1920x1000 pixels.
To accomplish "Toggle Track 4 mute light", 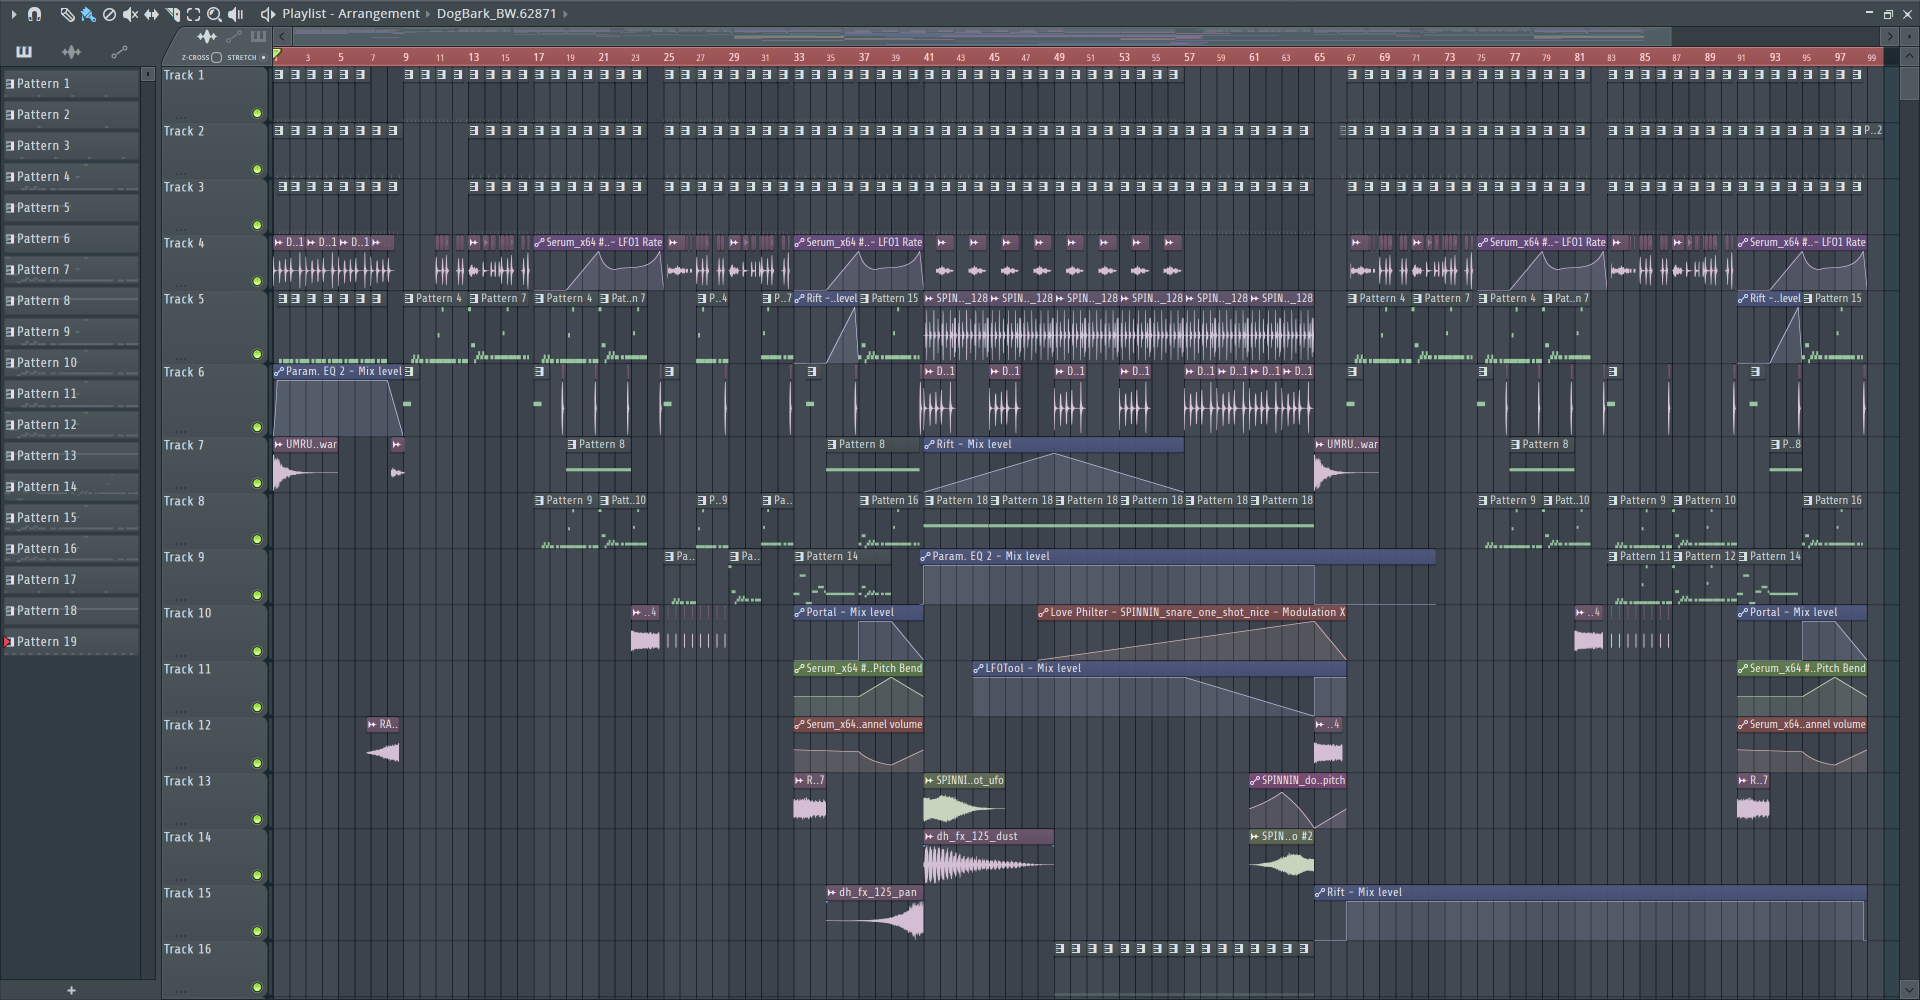I will [257, 281].
